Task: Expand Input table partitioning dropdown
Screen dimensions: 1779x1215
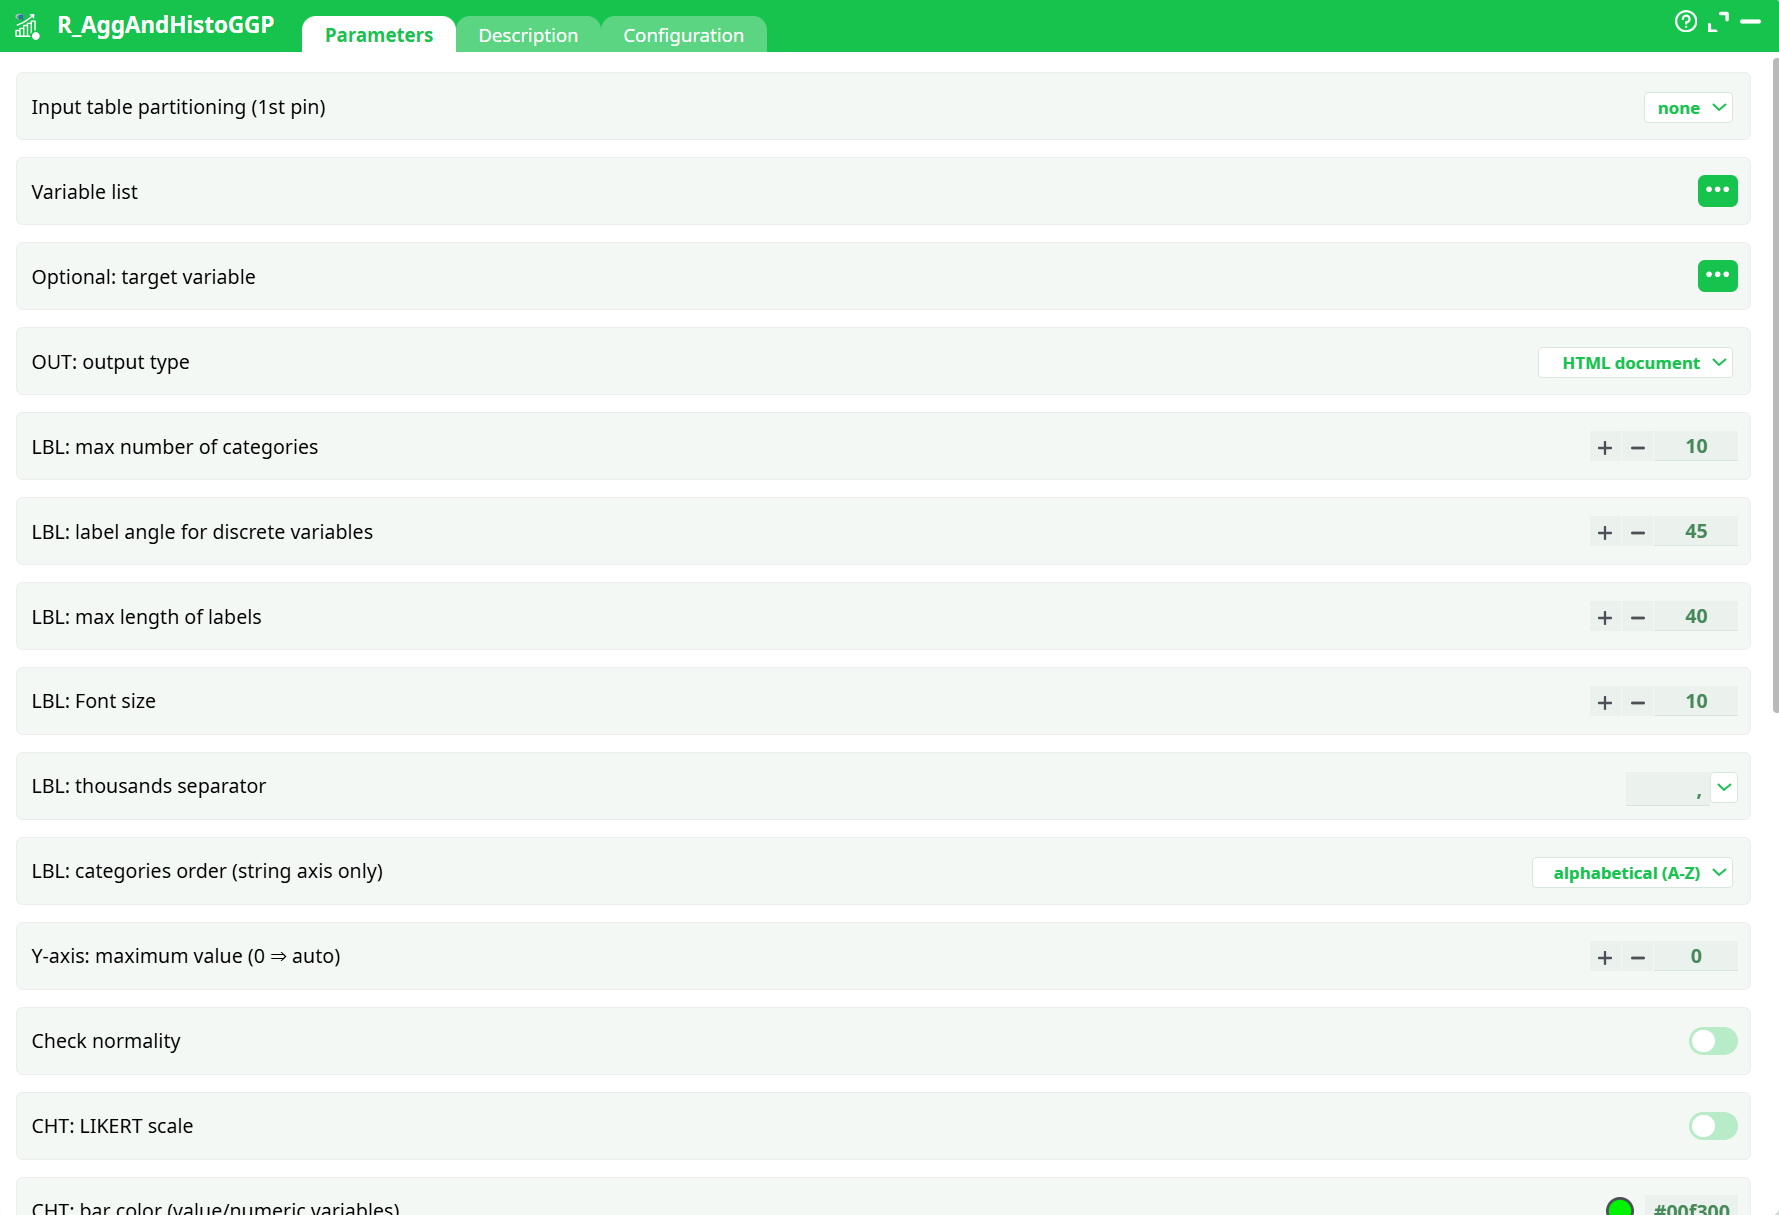Action: tap(1688, 108)
